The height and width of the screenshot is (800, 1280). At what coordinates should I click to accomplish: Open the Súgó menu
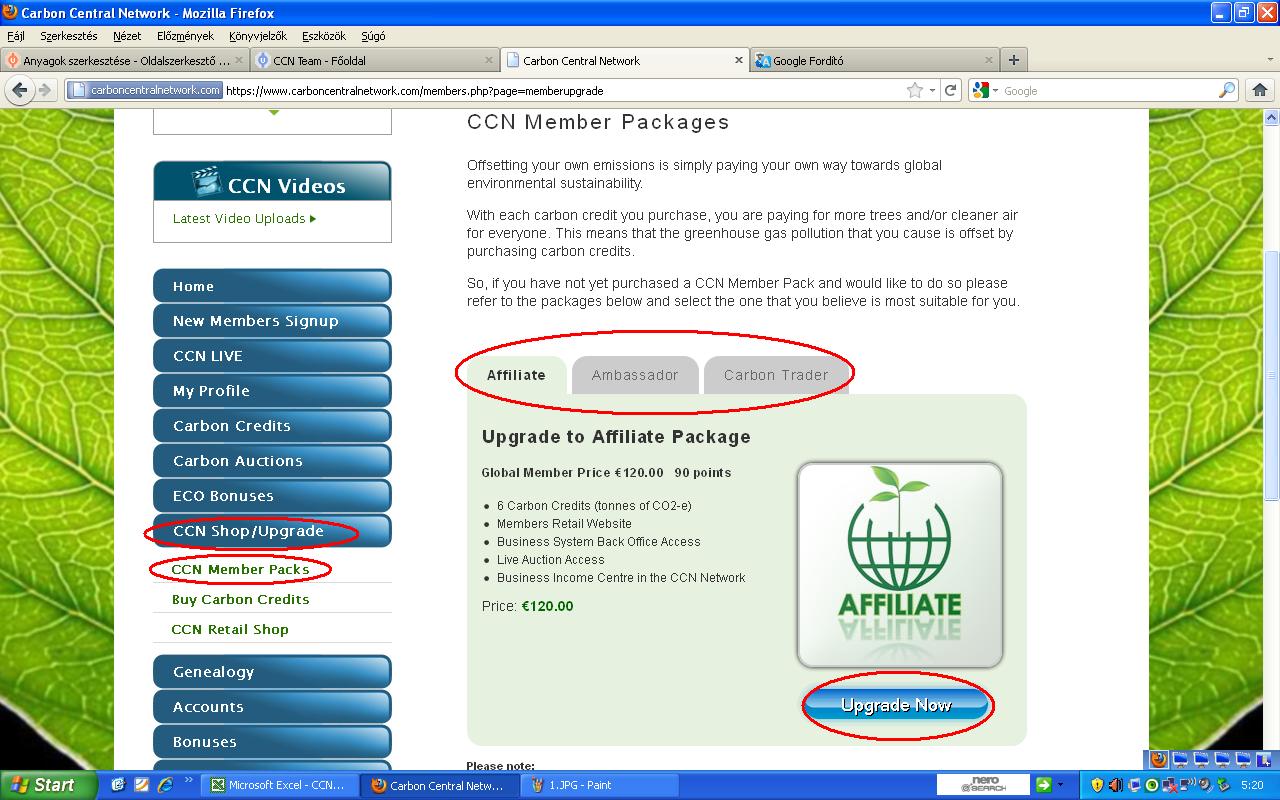point(373,36)
